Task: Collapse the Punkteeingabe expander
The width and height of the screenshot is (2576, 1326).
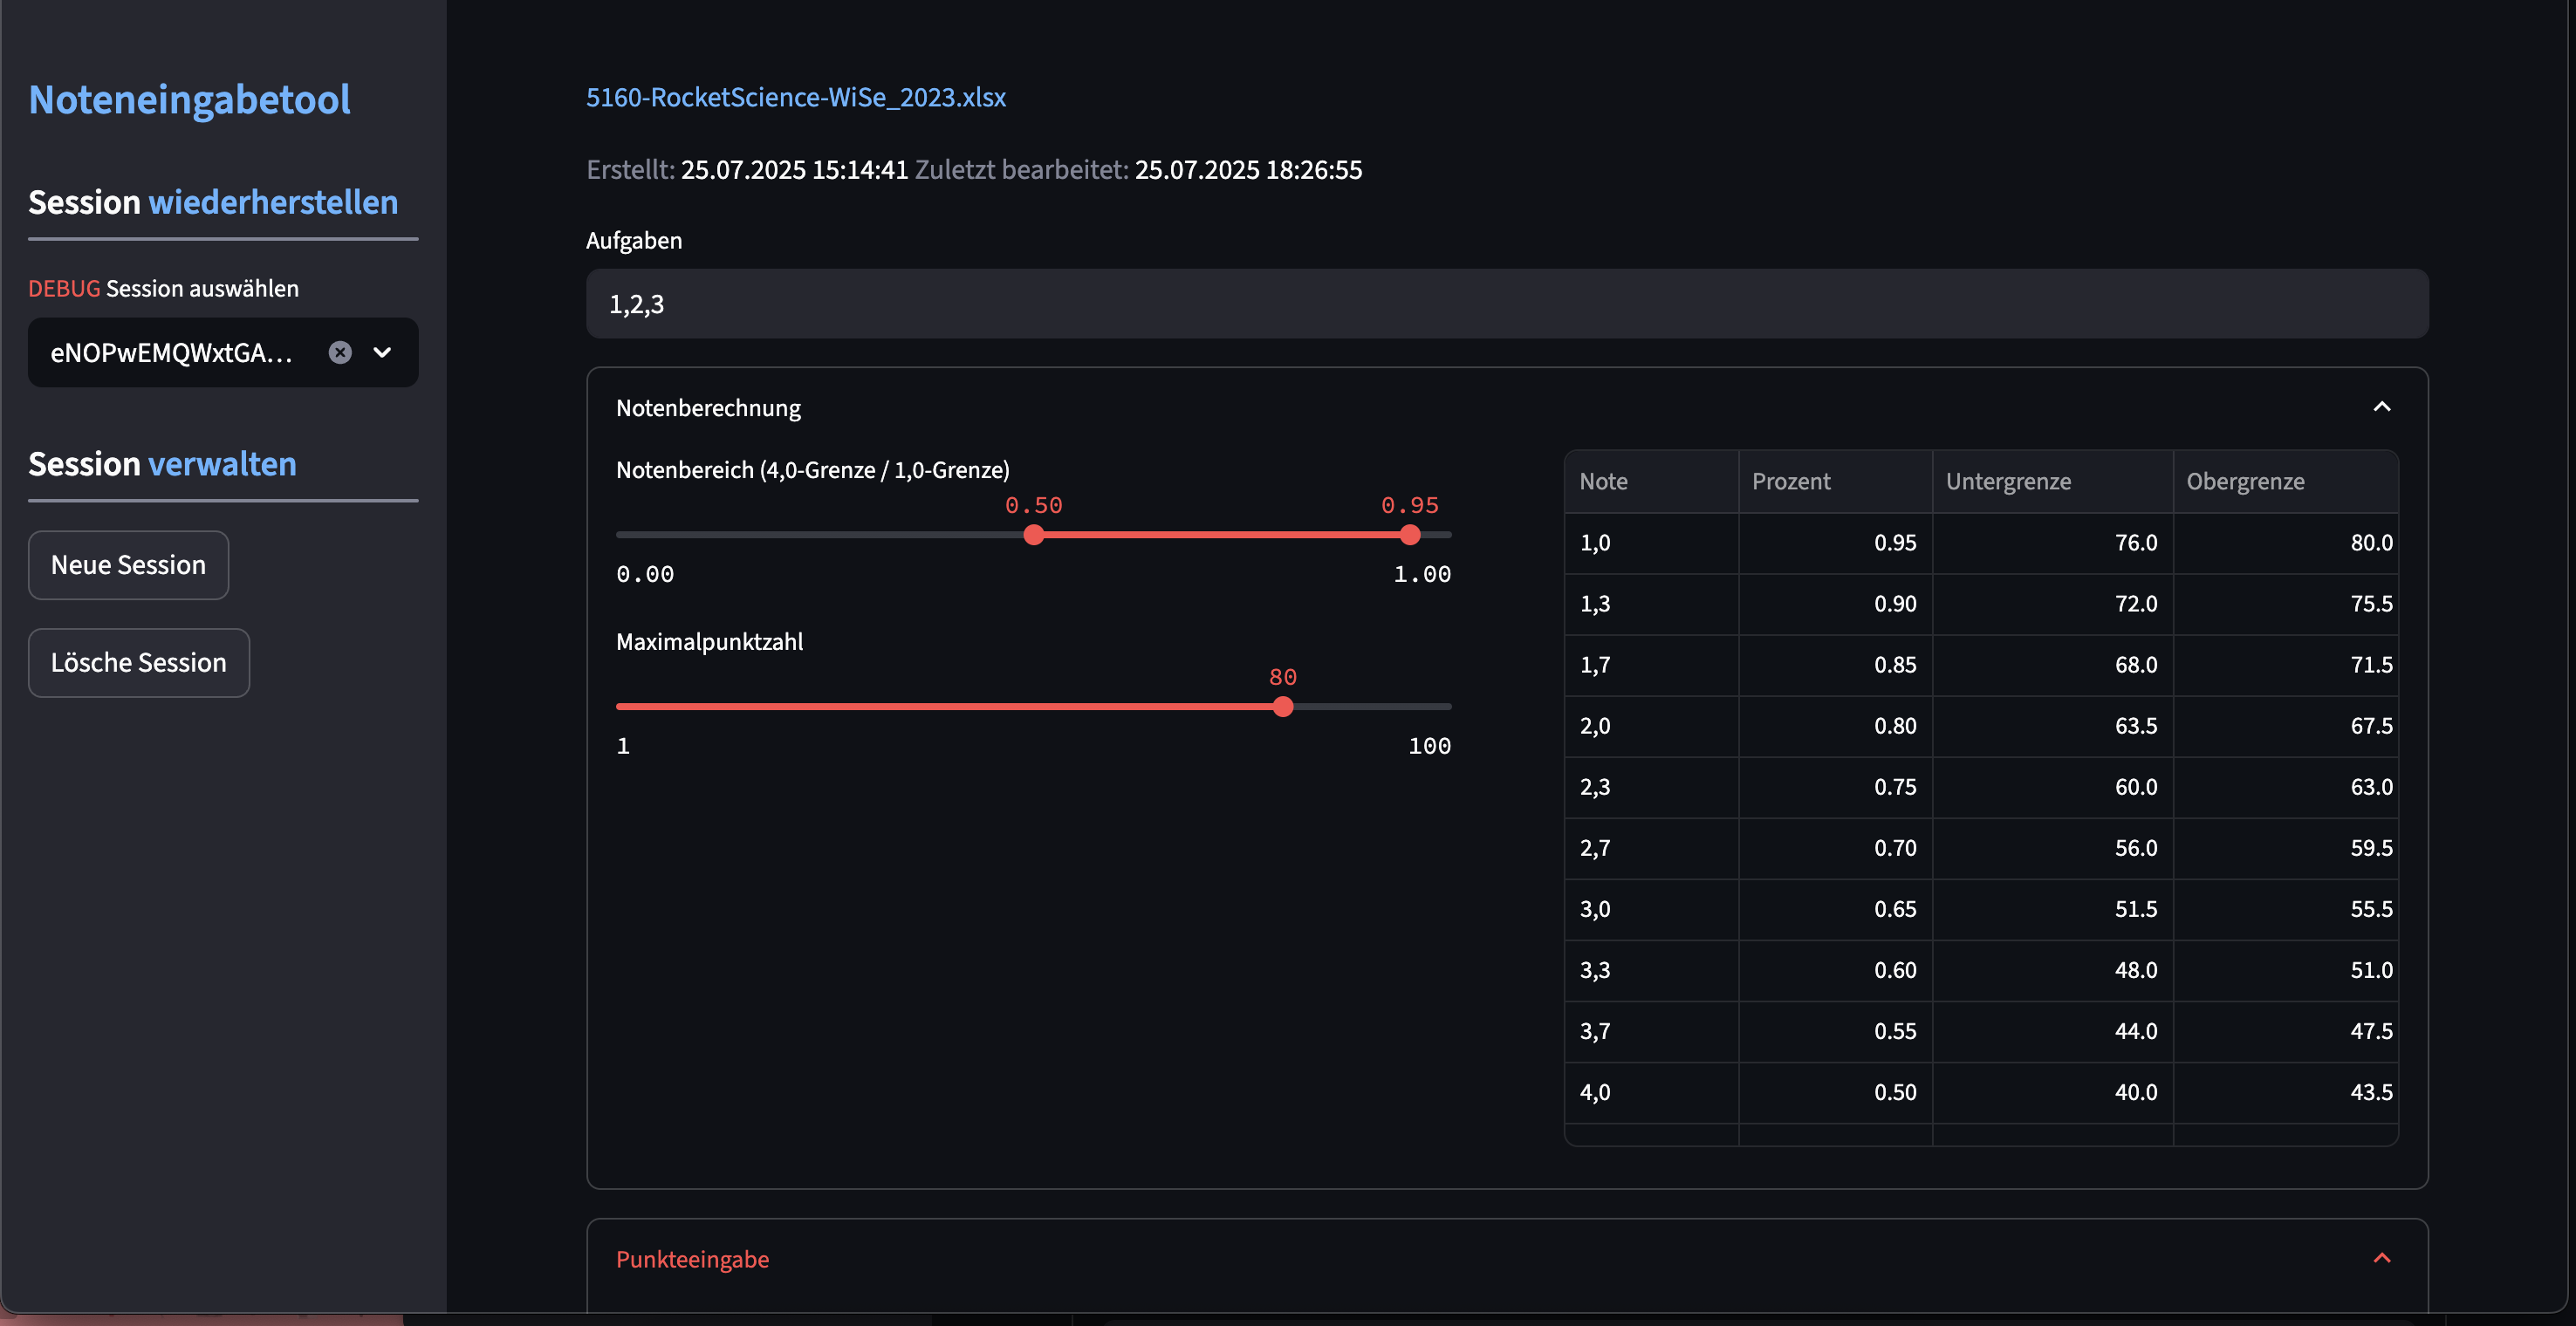Action: click(x=2381, y=1258)
